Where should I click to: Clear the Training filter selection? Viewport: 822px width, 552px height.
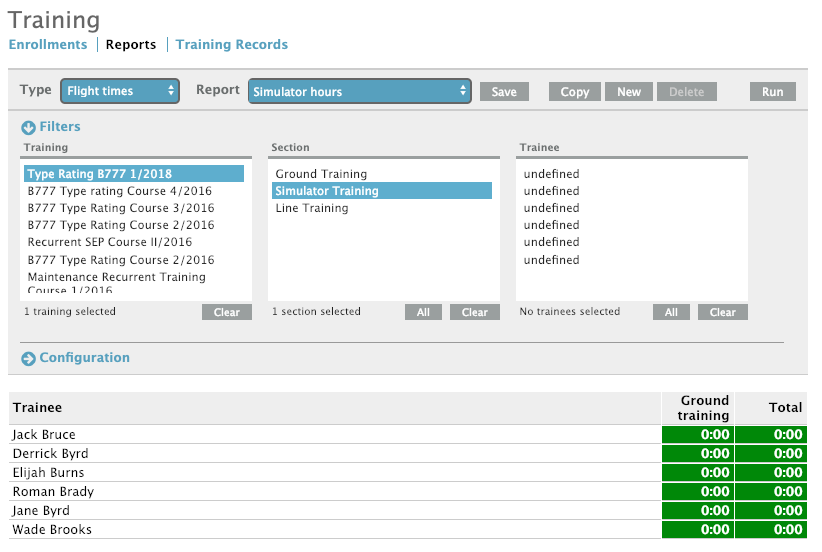click(226, 312)
